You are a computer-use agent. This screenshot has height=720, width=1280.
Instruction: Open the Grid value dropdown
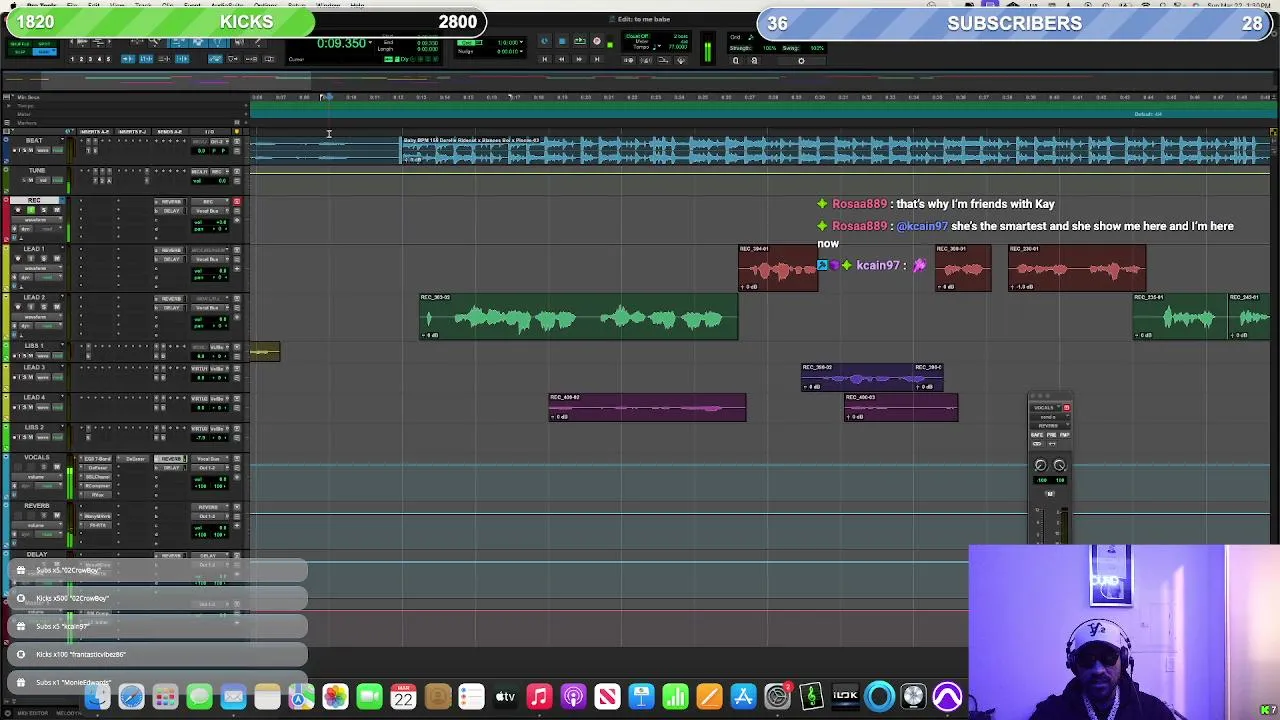(x=521, y=43)
